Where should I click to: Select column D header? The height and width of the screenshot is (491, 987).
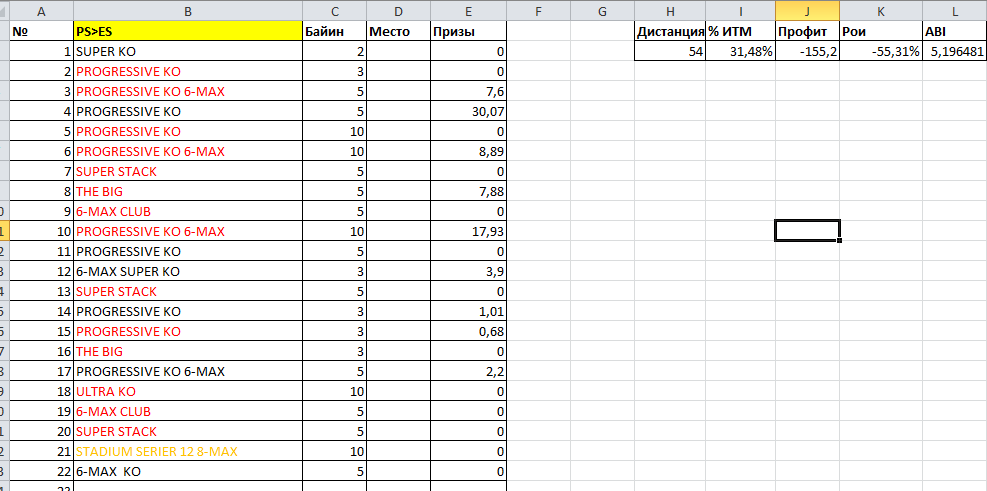397,11
